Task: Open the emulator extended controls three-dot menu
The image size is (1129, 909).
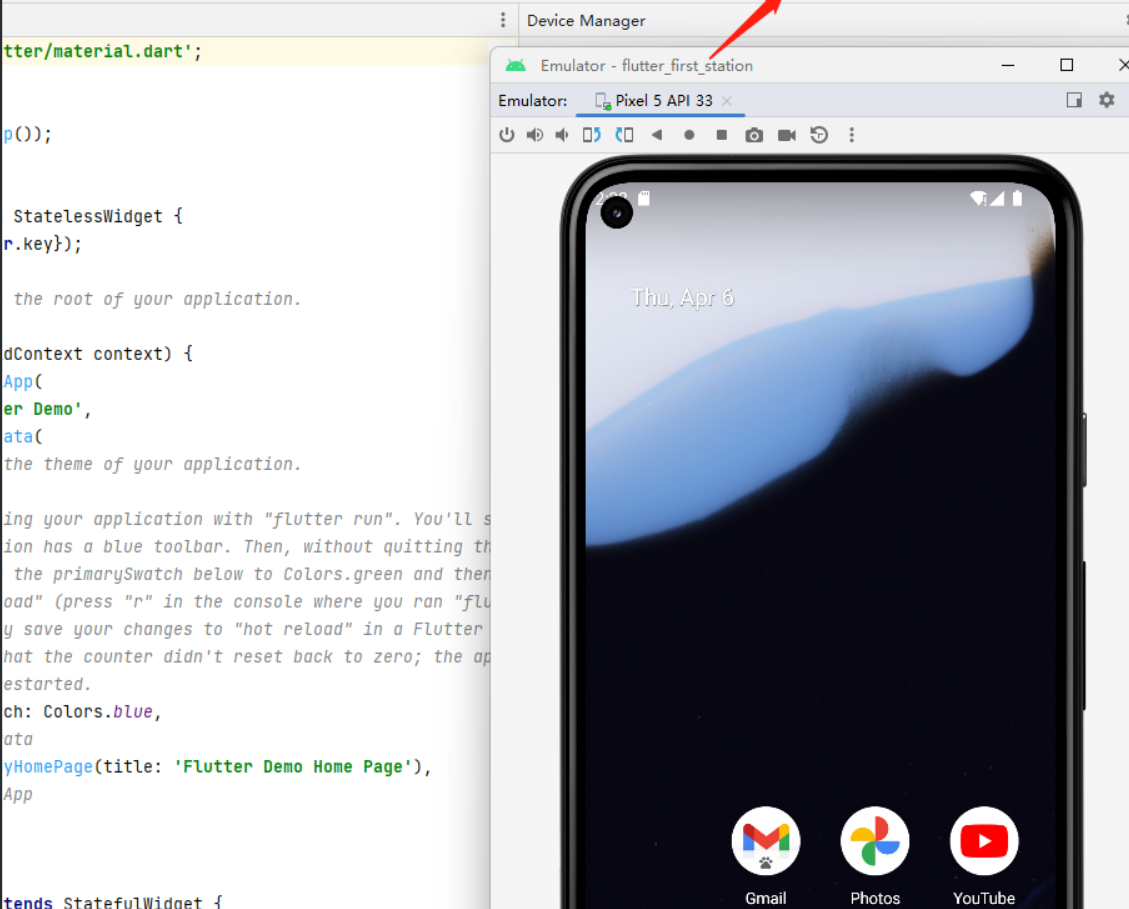Action: click(852, 135)
